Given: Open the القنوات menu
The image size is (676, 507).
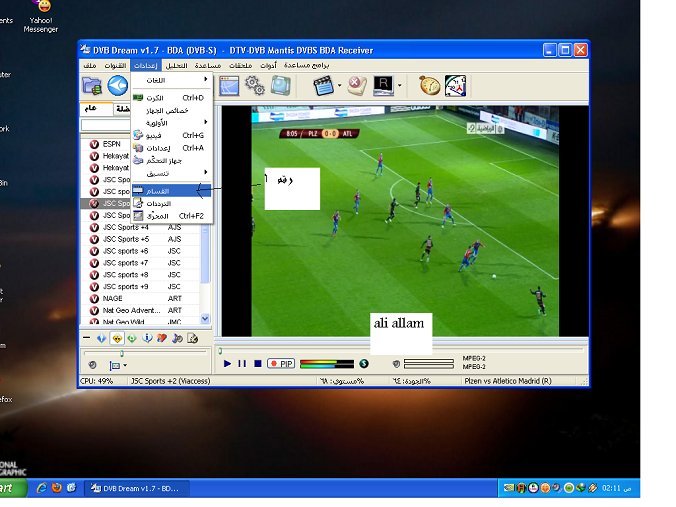Looking at the screenshot, I should coord(115,65).
